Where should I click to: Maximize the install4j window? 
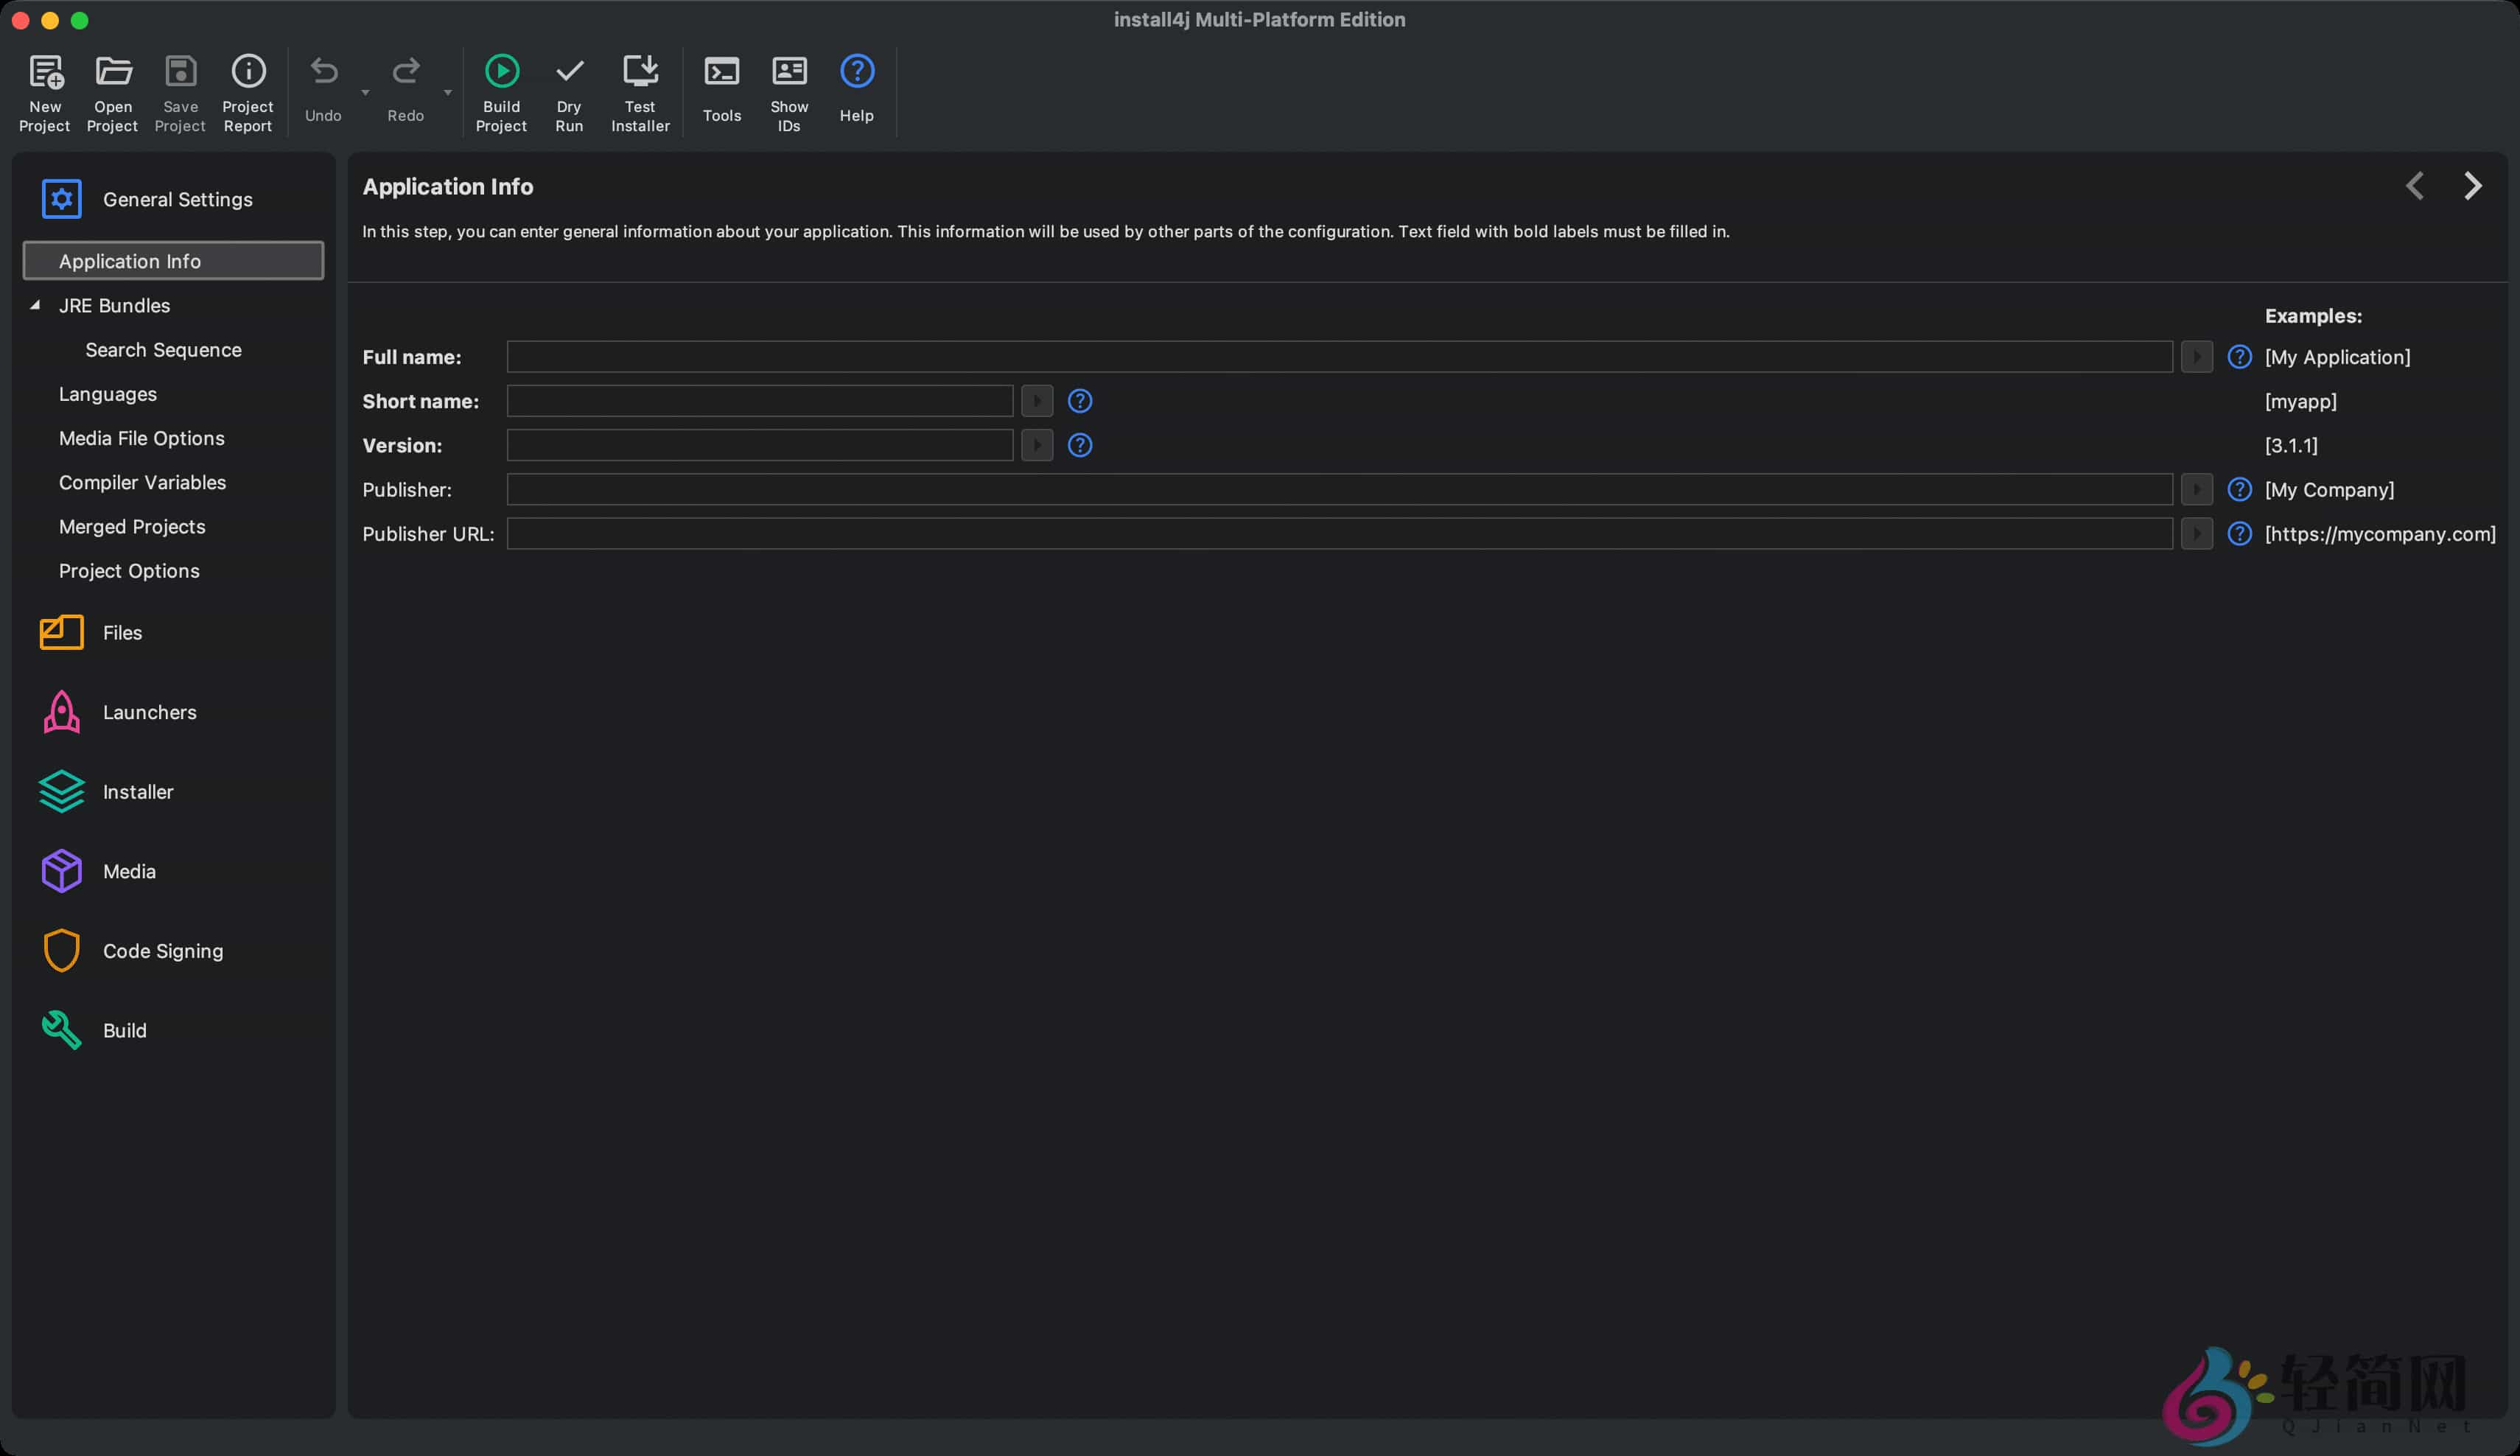click(80, 20)
